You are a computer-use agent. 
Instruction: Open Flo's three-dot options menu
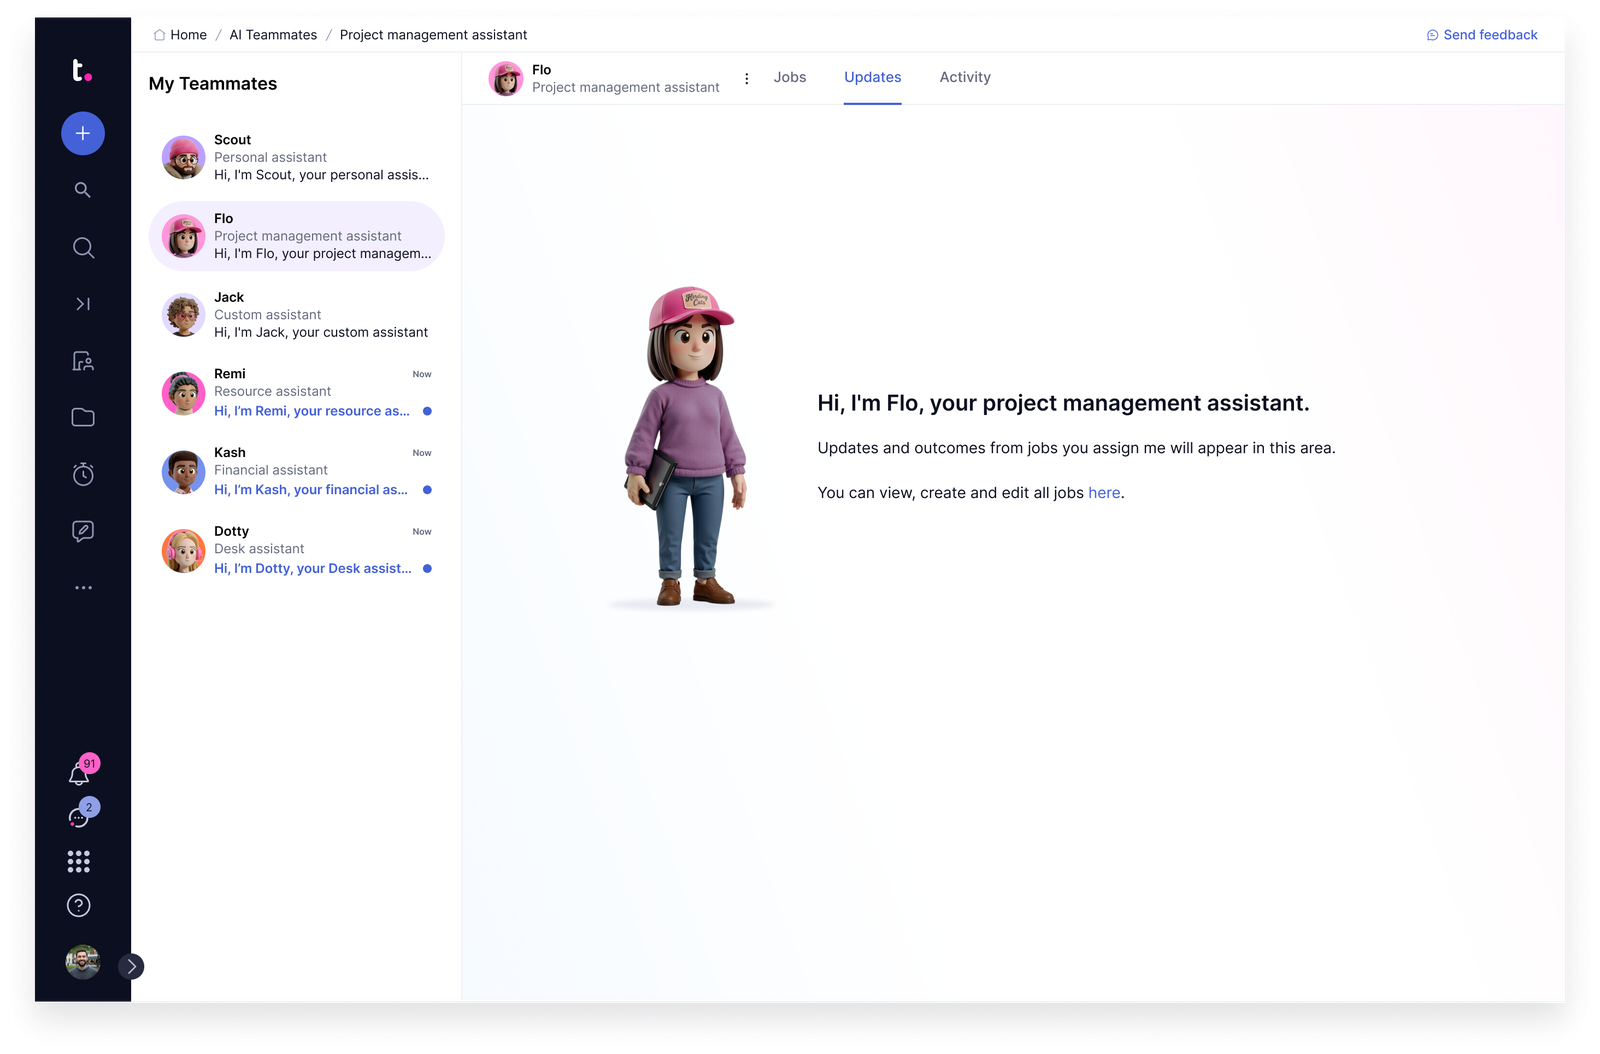point(747,79)
